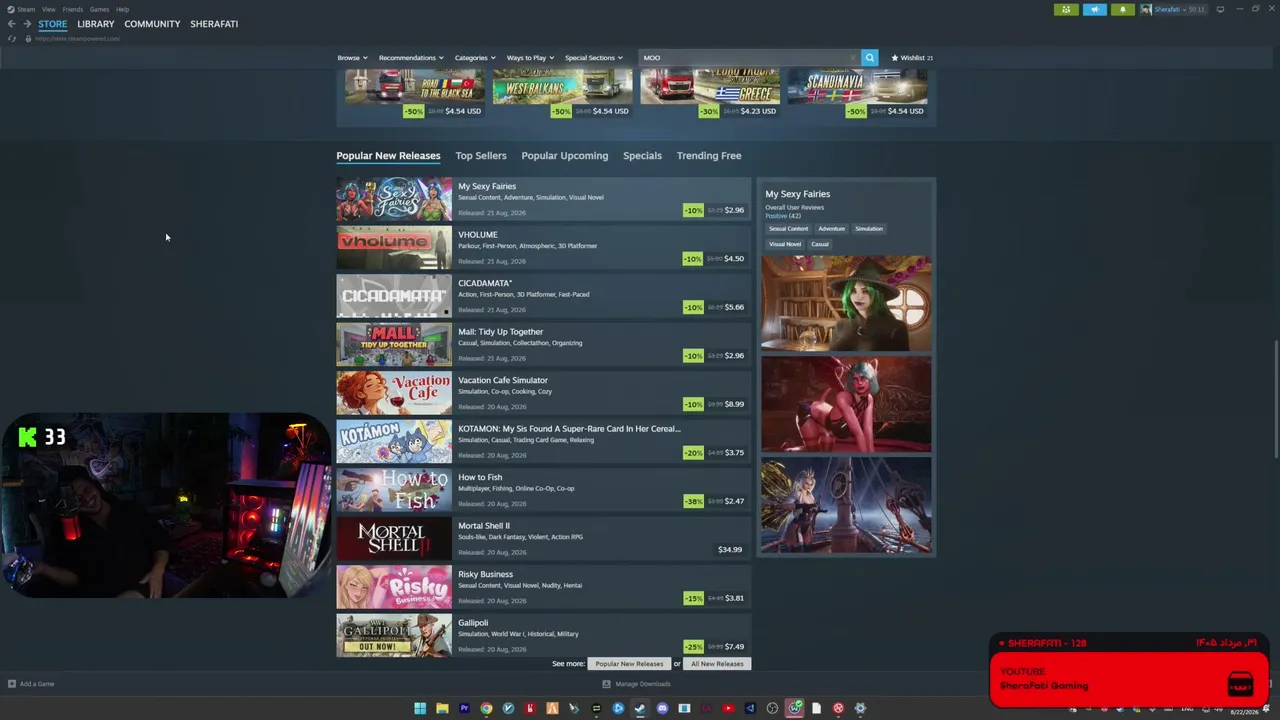Click the Sexual Content tag button
Viewport: 1280px width, 720px height.
(x=788, y=229)
